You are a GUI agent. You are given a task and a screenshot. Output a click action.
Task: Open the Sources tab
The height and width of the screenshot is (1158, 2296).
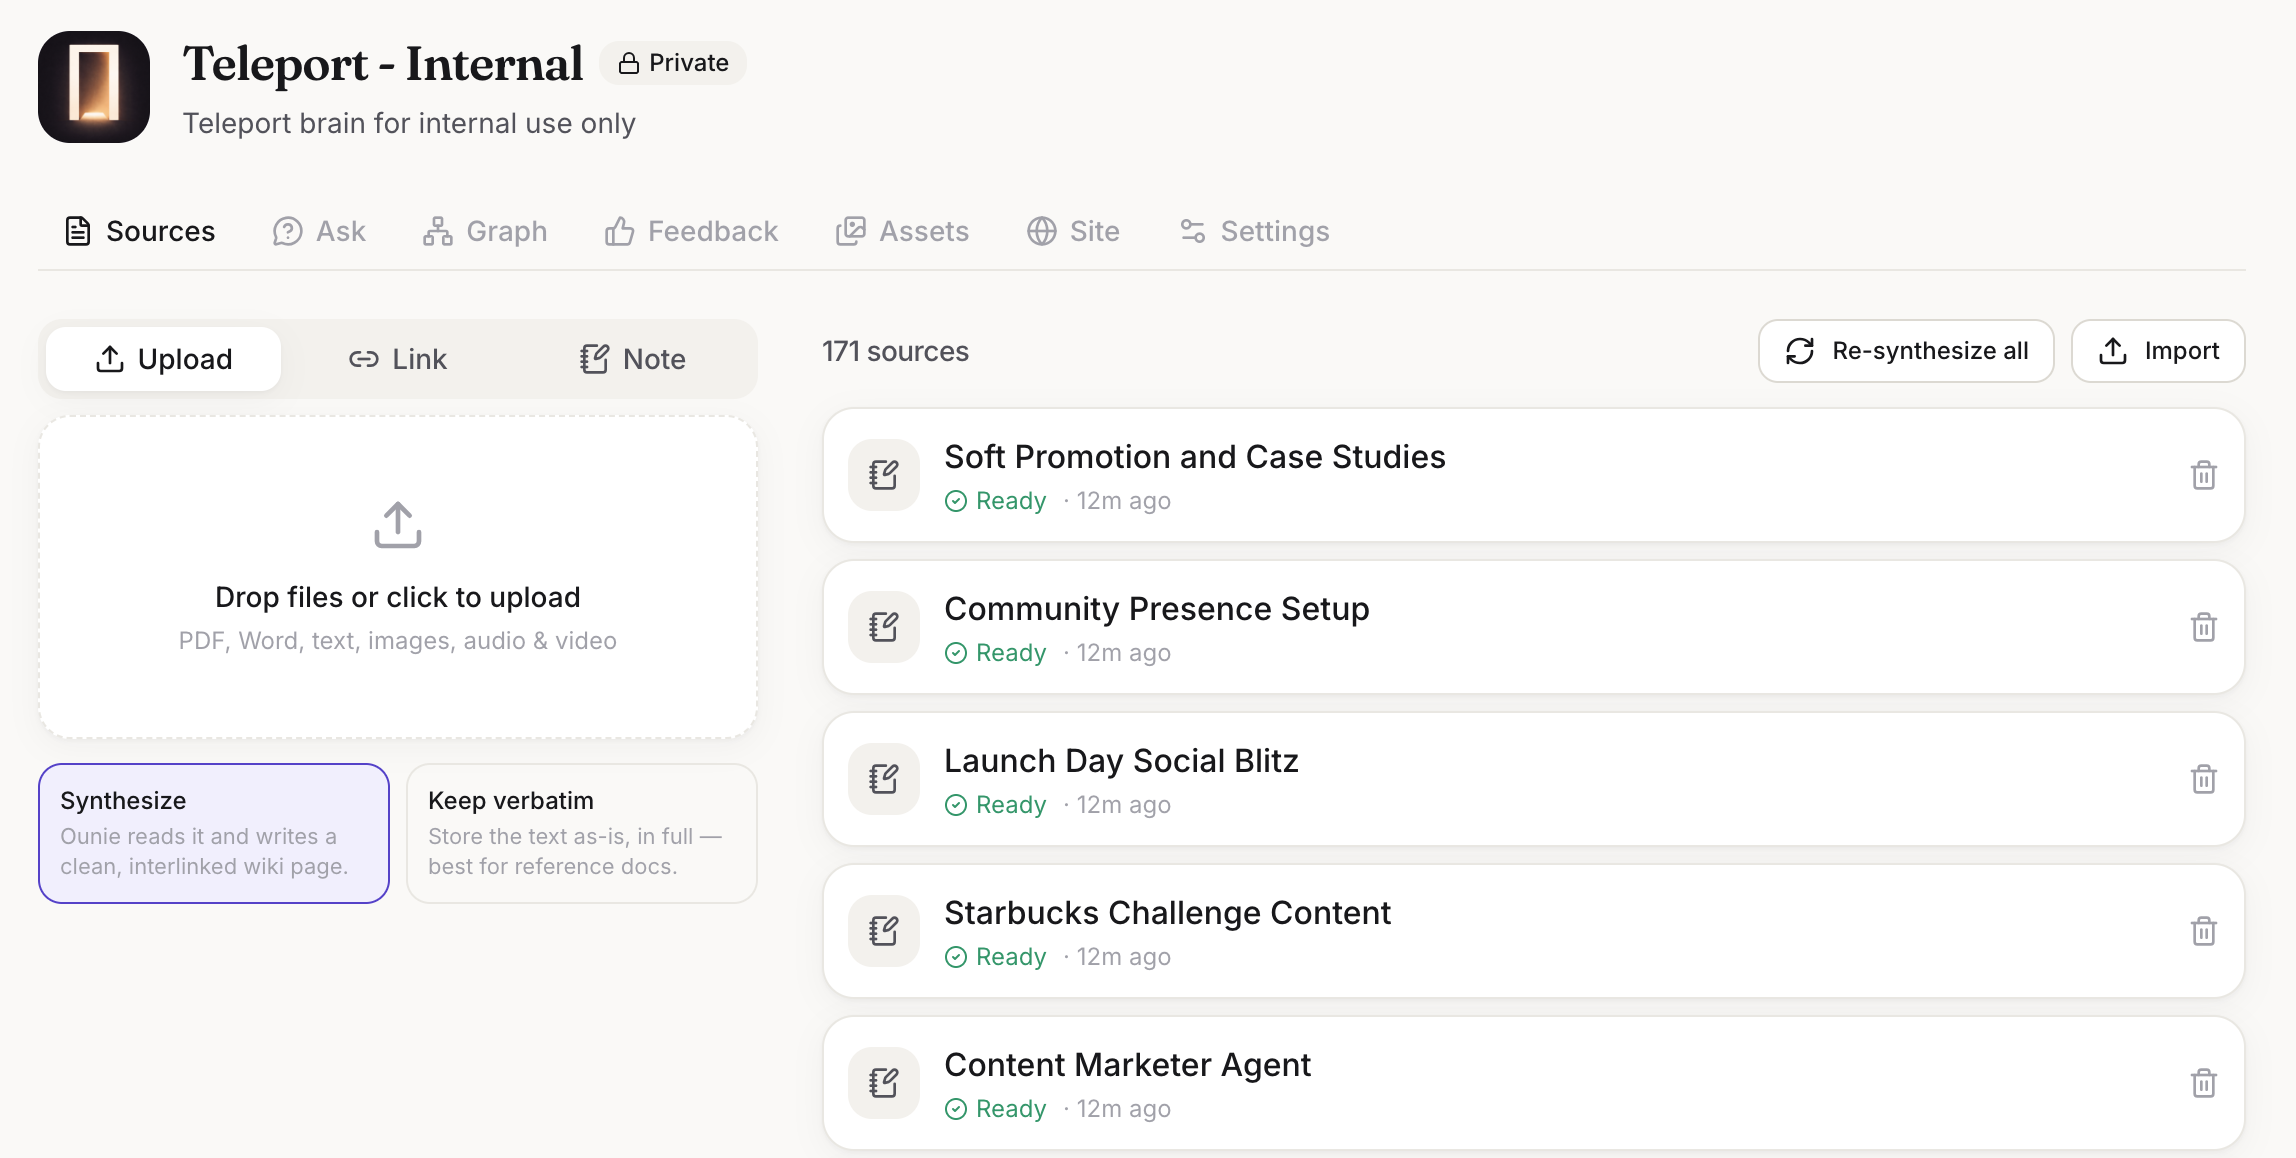tap(140, 231)
